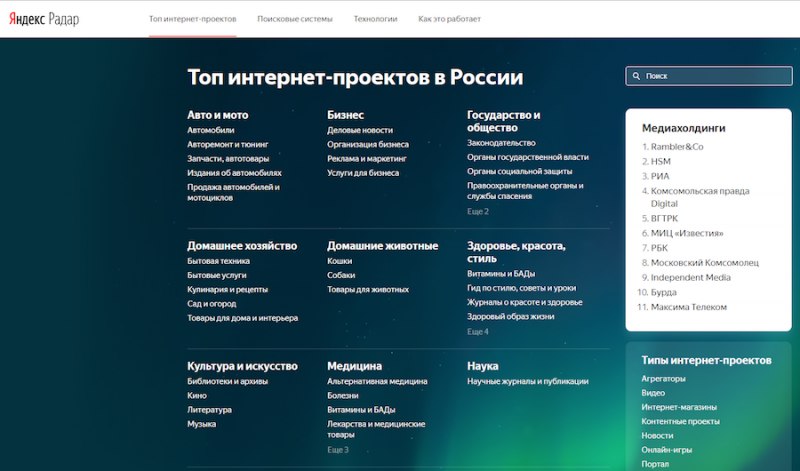This screenshot has width=800, height=471.
Task: Open Товары для дома и интерьера
Action: pos(242,318)
